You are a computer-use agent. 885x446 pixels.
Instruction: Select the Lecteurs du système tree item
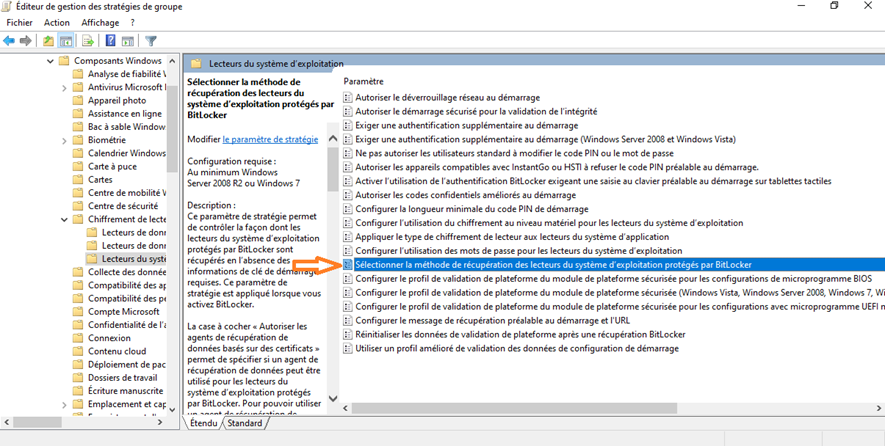(x=134, y=259)
